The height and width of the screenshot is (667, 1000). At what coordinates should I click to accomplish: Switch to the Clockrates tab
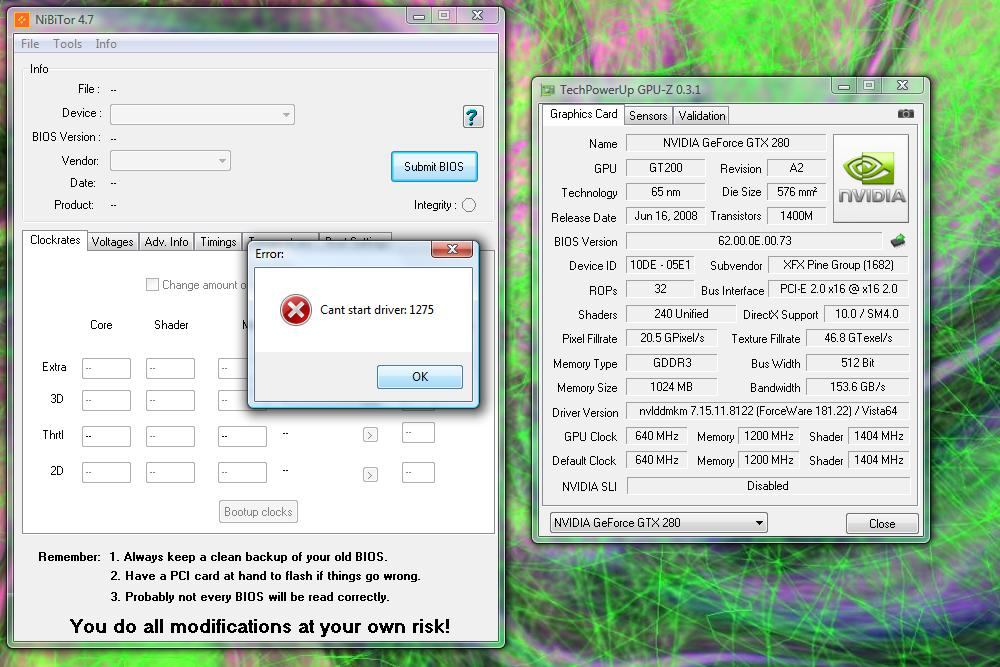[55, 240]
